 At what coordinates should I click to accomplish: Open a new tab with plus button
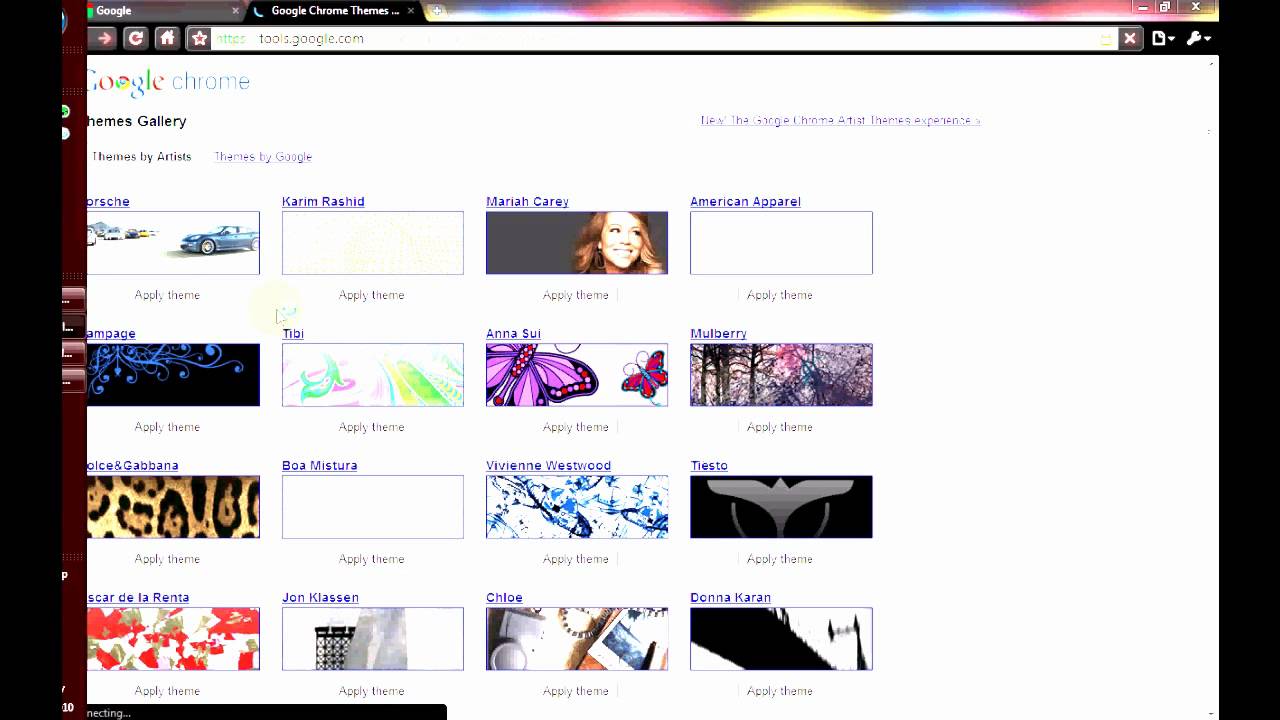pos(437,11)
